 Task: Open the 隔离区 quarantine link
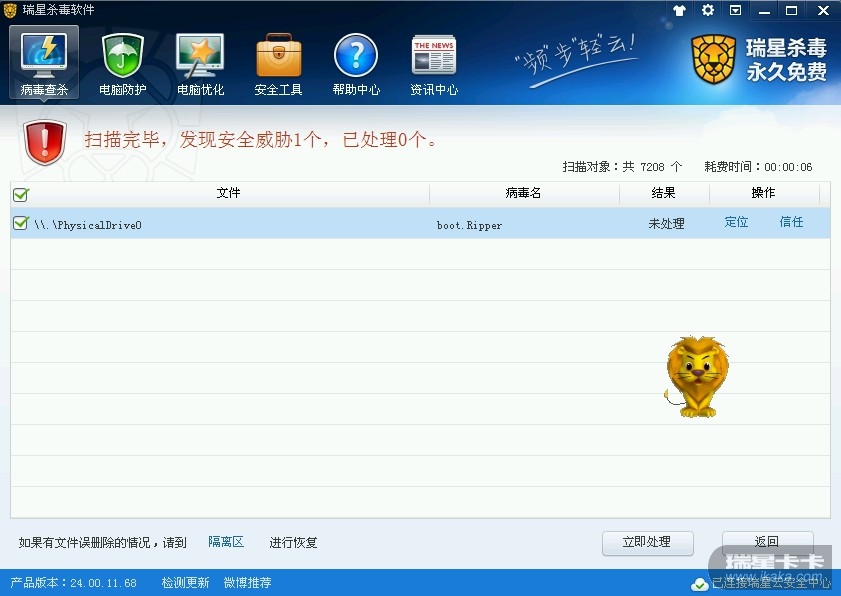pyautogui.click(x=226, y=542)
